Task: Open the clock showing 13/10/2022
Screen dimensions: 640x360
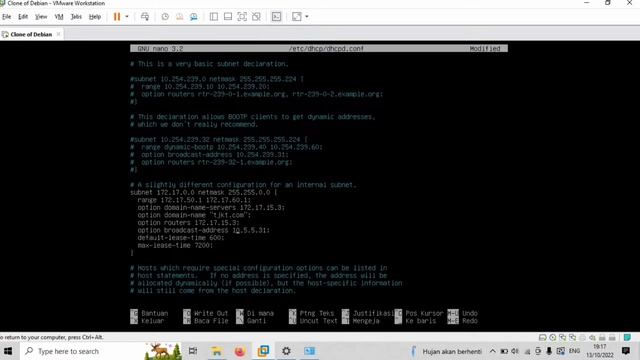Action: click(x=600, y=351)
